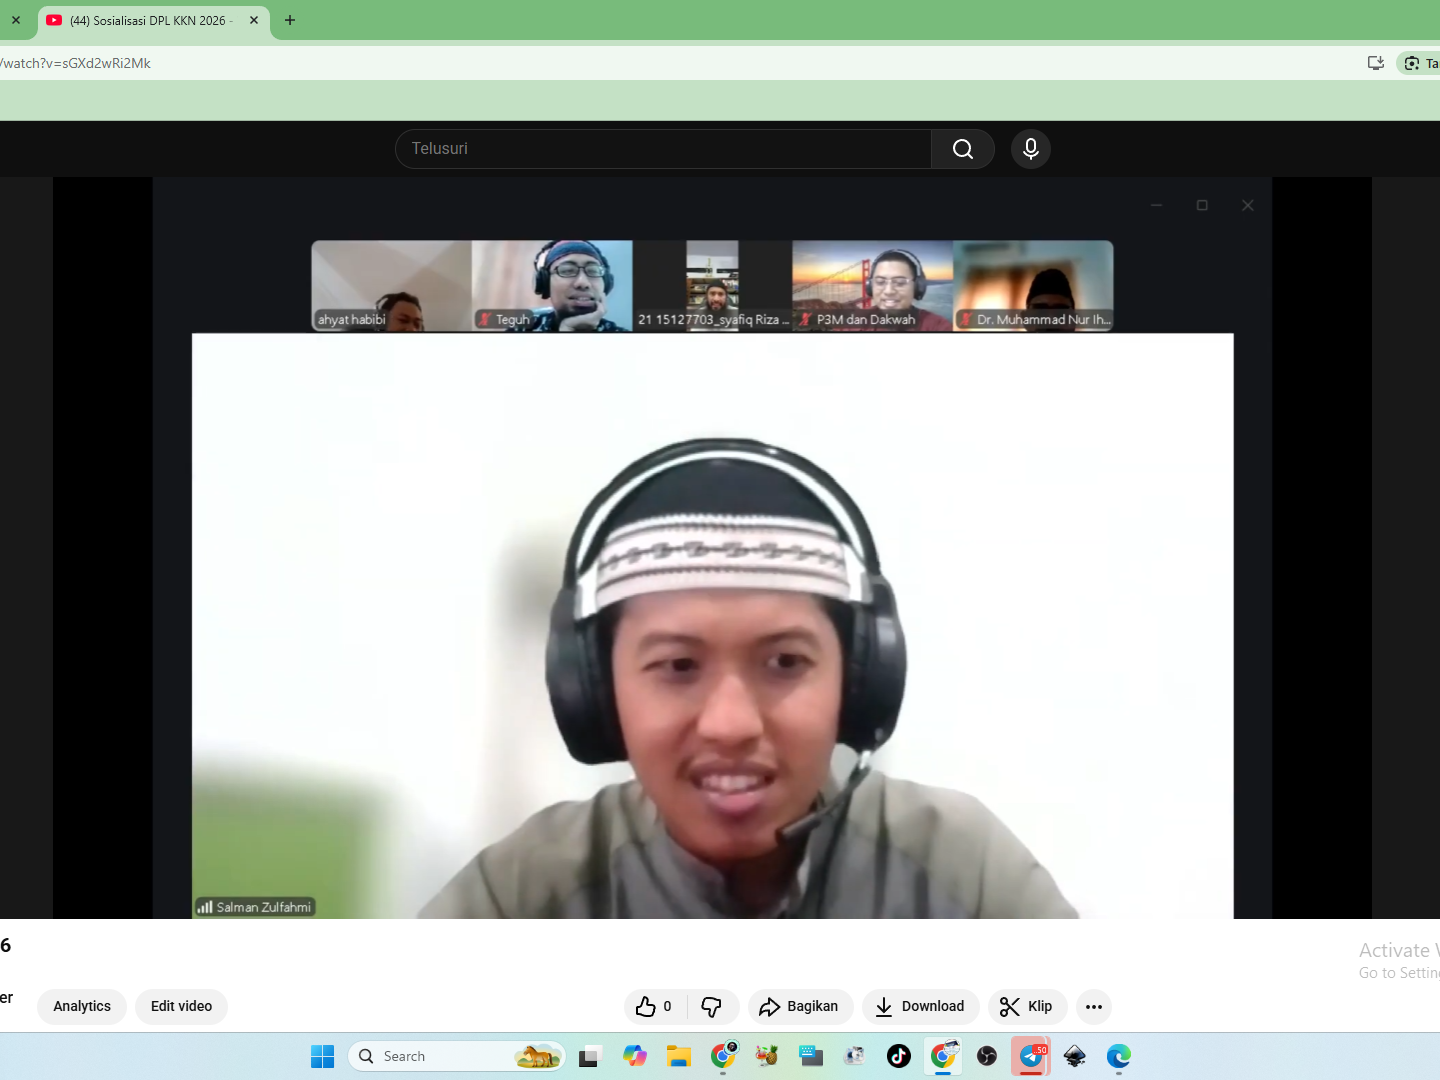Open video Analytics
Screen dimensions: 1440x1080
(x=82, y=1007)
